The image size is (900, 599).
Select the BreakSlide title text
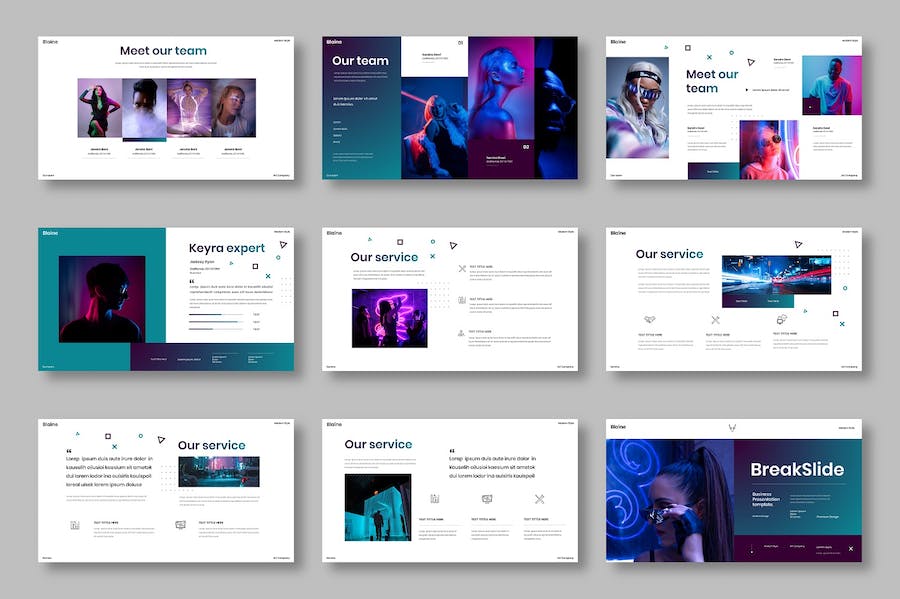click(x=797, y=470)
